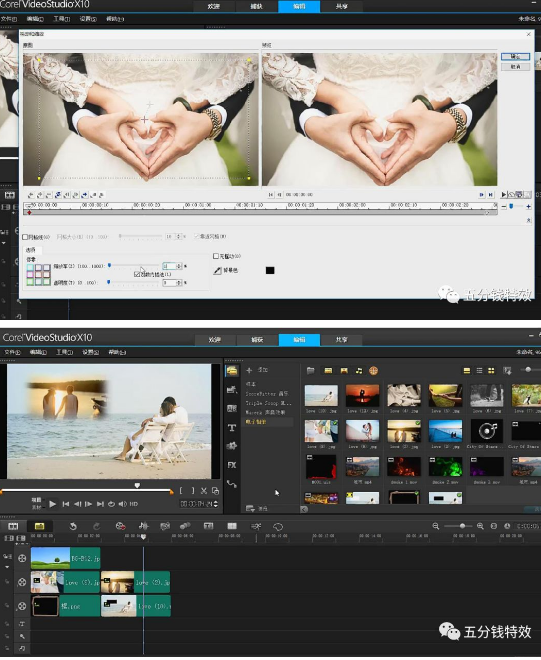The image size is (541, 660).
Task: Switch to Timeline view in timeline toolbar
Action: pyautogui.click(x=39, y=526)
